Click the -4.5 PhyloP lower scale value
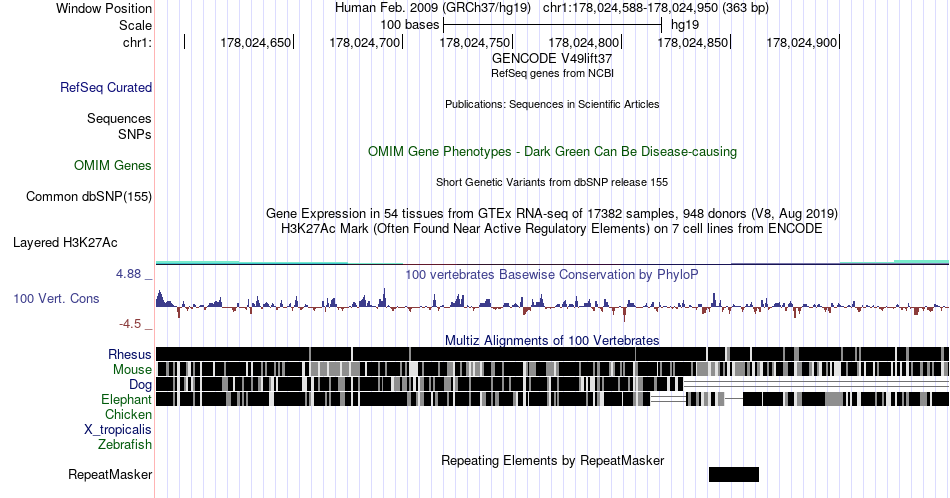 coord(130,324)
